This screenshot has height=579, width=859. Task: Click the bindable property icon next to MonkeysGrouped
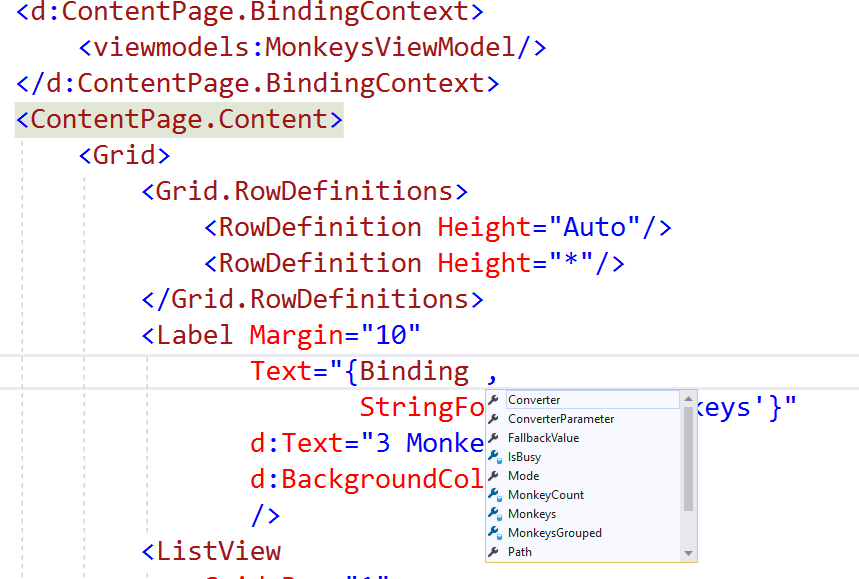click(493, 532)
